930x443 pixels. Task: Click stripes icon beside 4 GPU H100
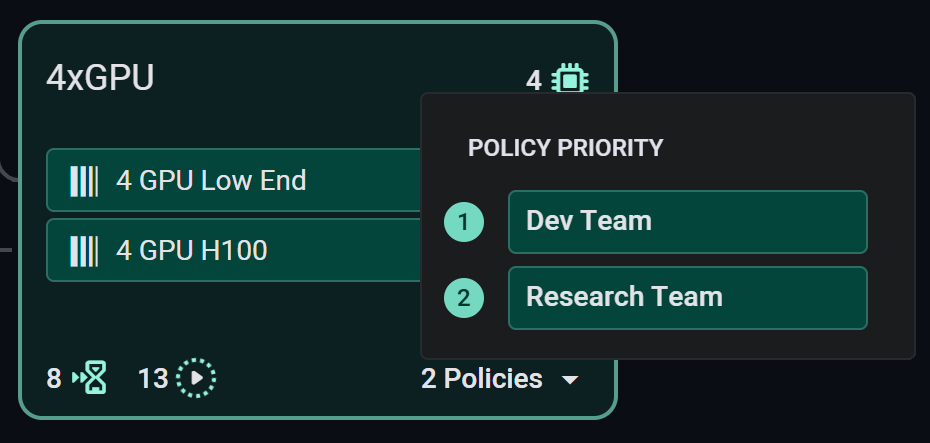(x=84, y=250)
